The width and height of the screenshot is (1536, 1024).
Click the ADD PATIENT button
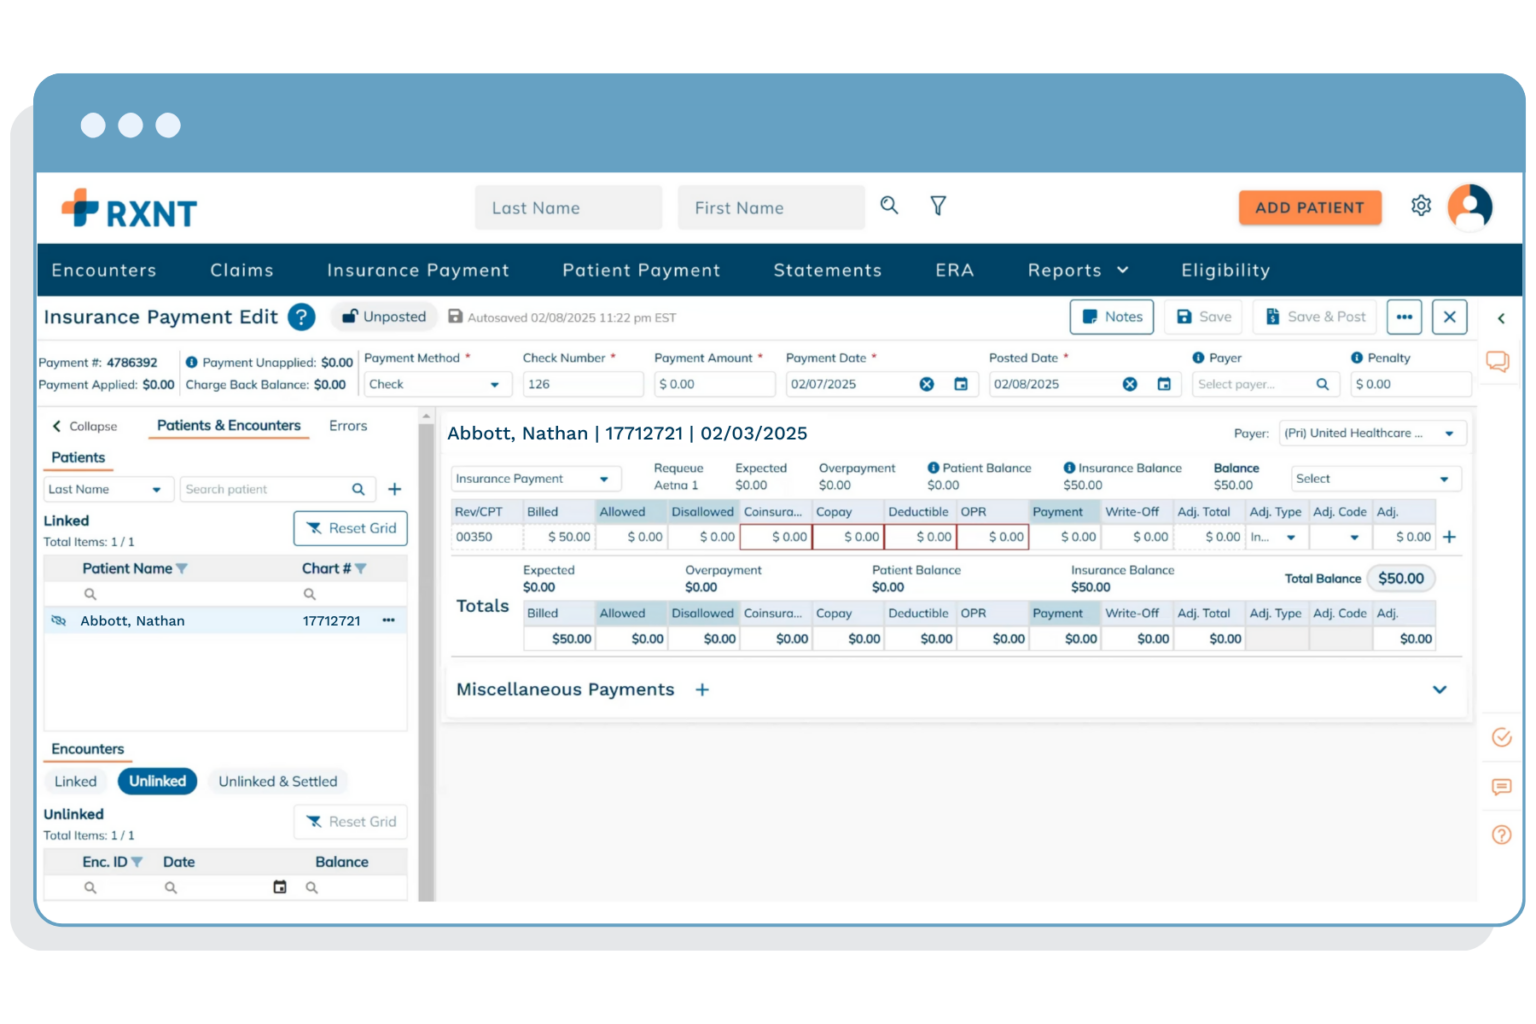1309,207
